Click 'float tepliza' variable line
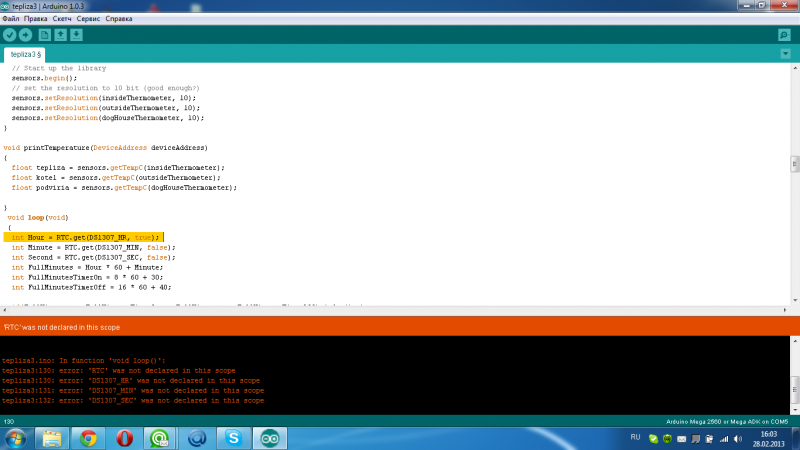This screenshot has height=450, width=800. pos(118,167)
